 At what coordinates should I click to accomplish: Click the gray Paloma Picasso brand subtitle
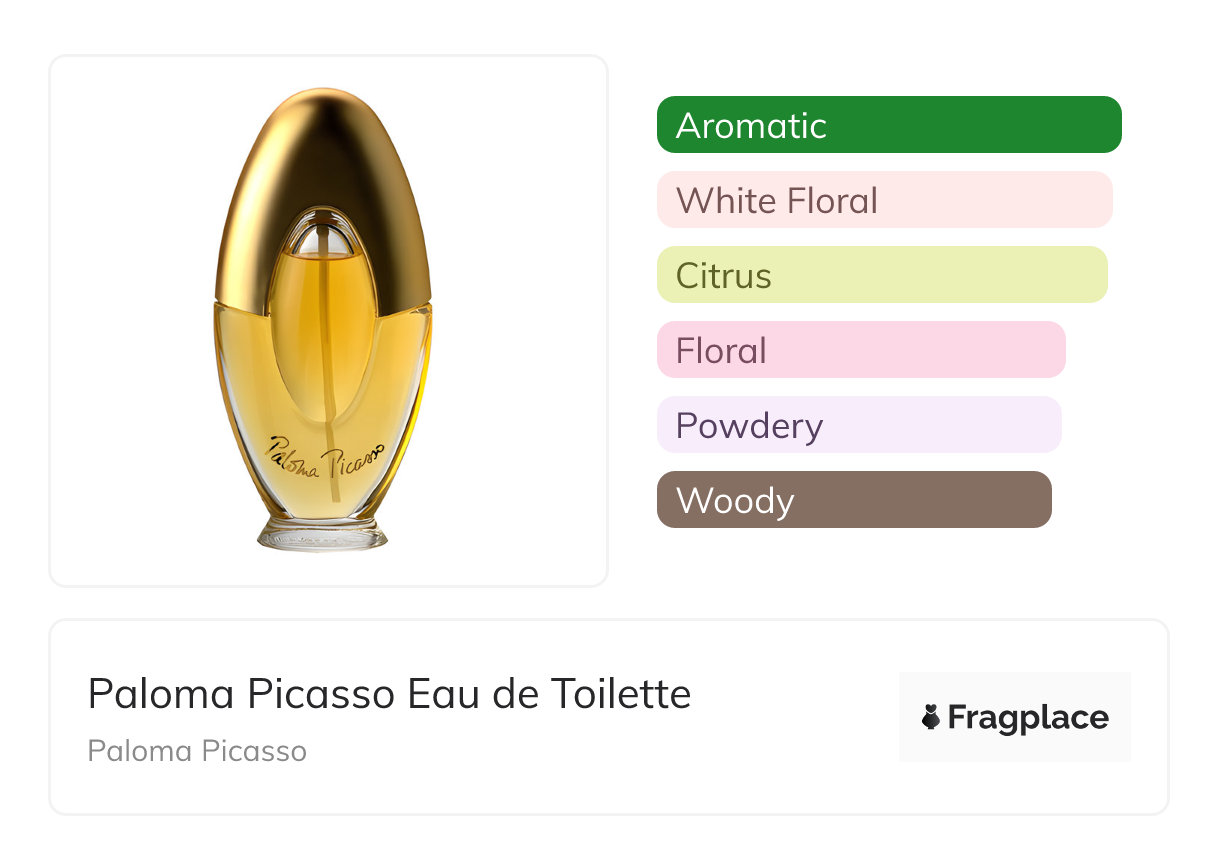coord(197,751)
